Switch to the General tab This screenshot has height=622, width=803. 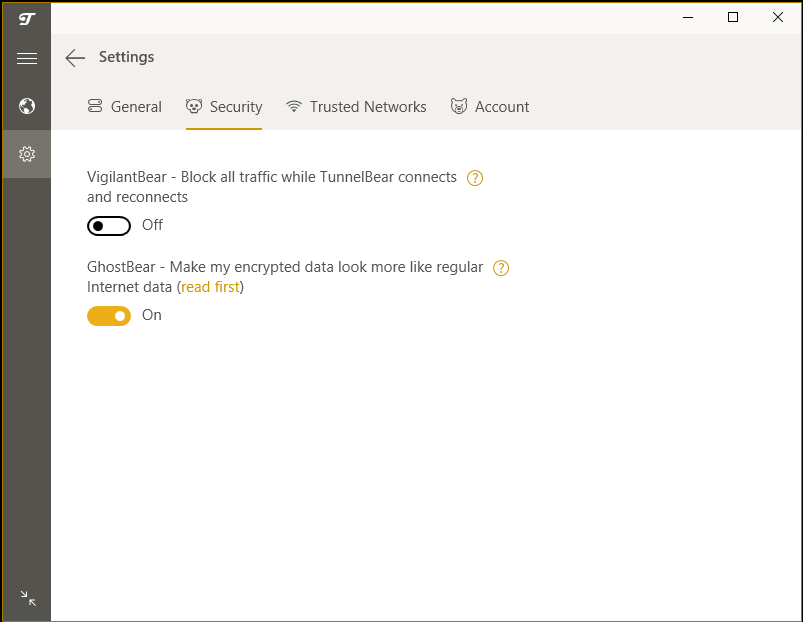coord(124,106)
